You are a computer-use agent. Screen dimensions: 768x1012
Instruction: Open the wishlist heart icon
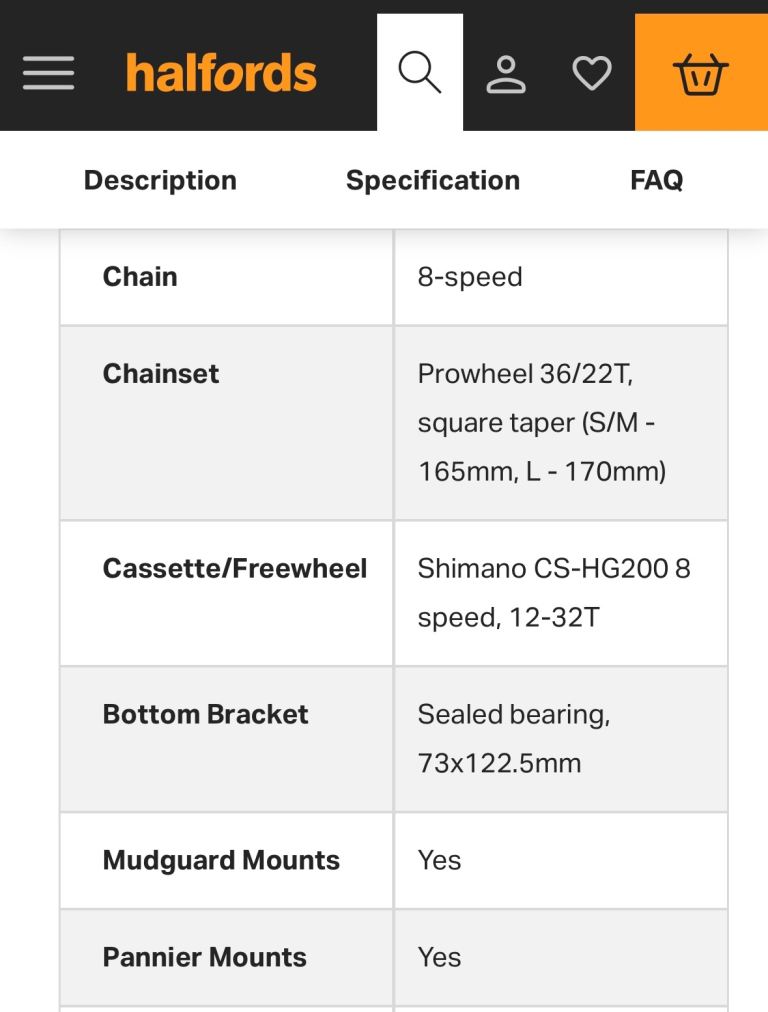point(591,73)
